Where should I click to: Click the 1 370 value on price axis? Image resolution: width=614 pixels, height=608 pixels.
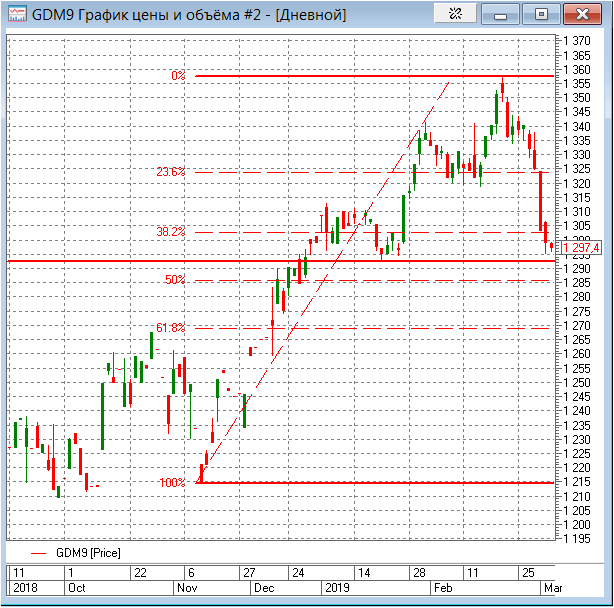579,41
